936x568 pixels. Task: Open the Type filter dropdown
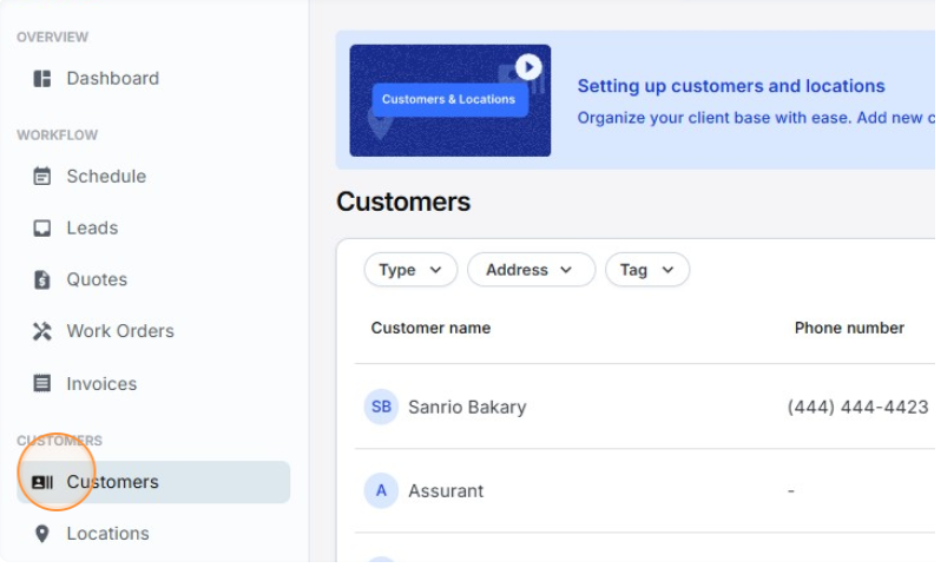point(410,270)
